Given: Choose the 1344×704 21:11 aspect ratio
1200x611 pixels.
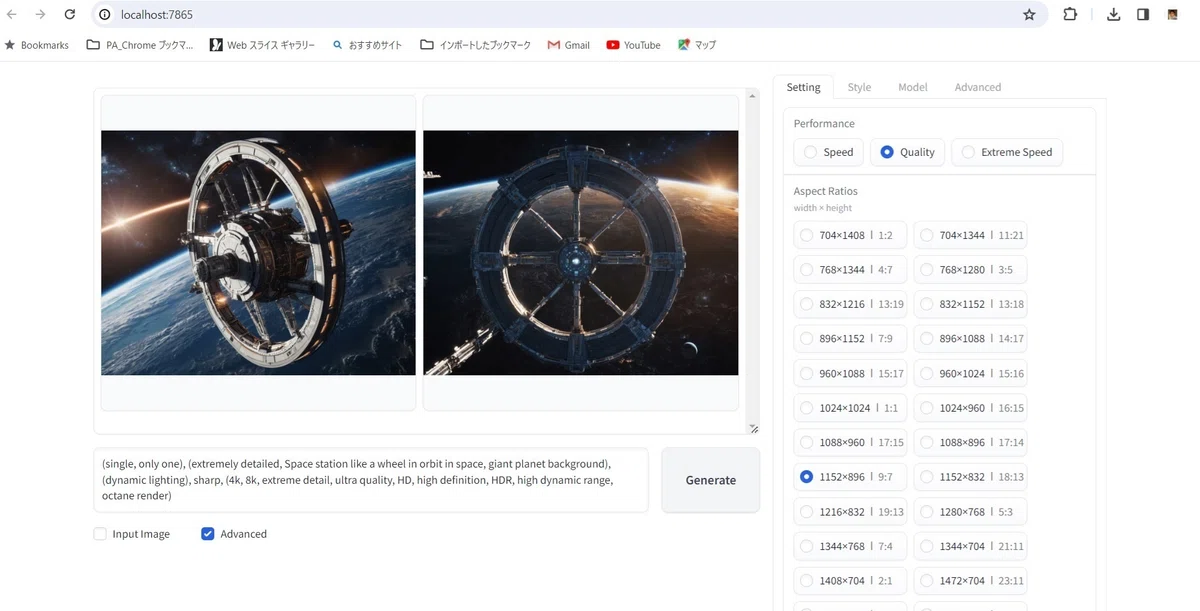Looking at the screenshot, I should pos(970,546).
